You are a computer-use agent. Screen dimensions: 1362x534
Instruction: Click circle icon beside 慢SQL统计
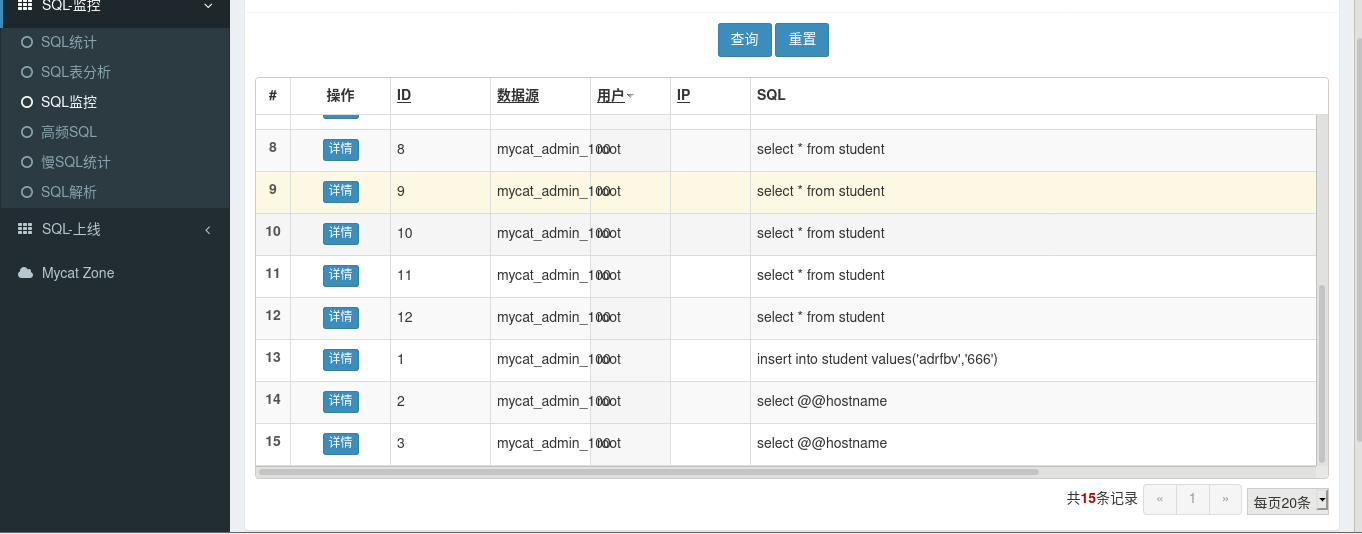pyautogui.click(x=27, y=162)
